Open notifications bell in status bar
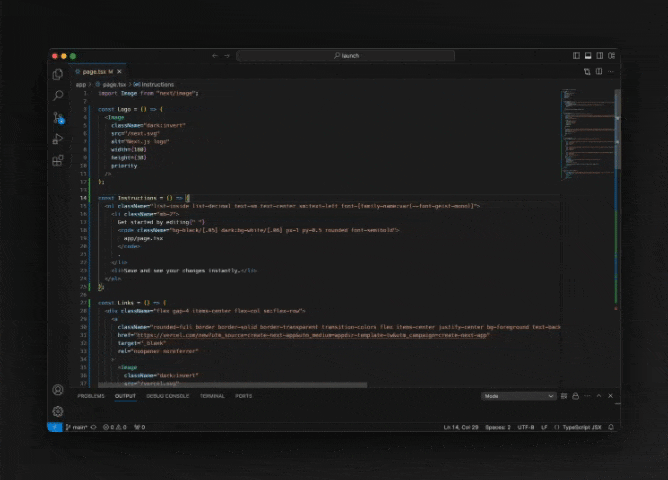This screenshot has width=668, height=480. pos(611,427)
